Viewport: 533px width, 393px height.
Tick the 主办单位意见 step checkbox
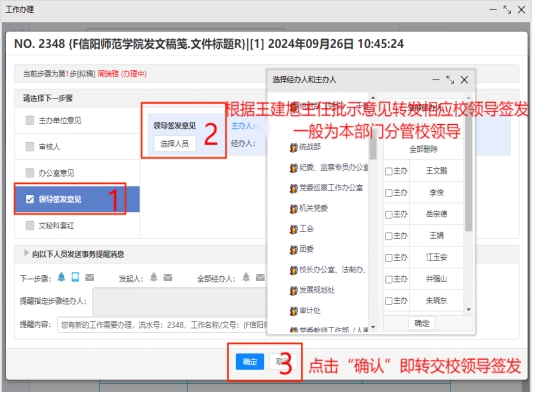click(x=30, y=120)
